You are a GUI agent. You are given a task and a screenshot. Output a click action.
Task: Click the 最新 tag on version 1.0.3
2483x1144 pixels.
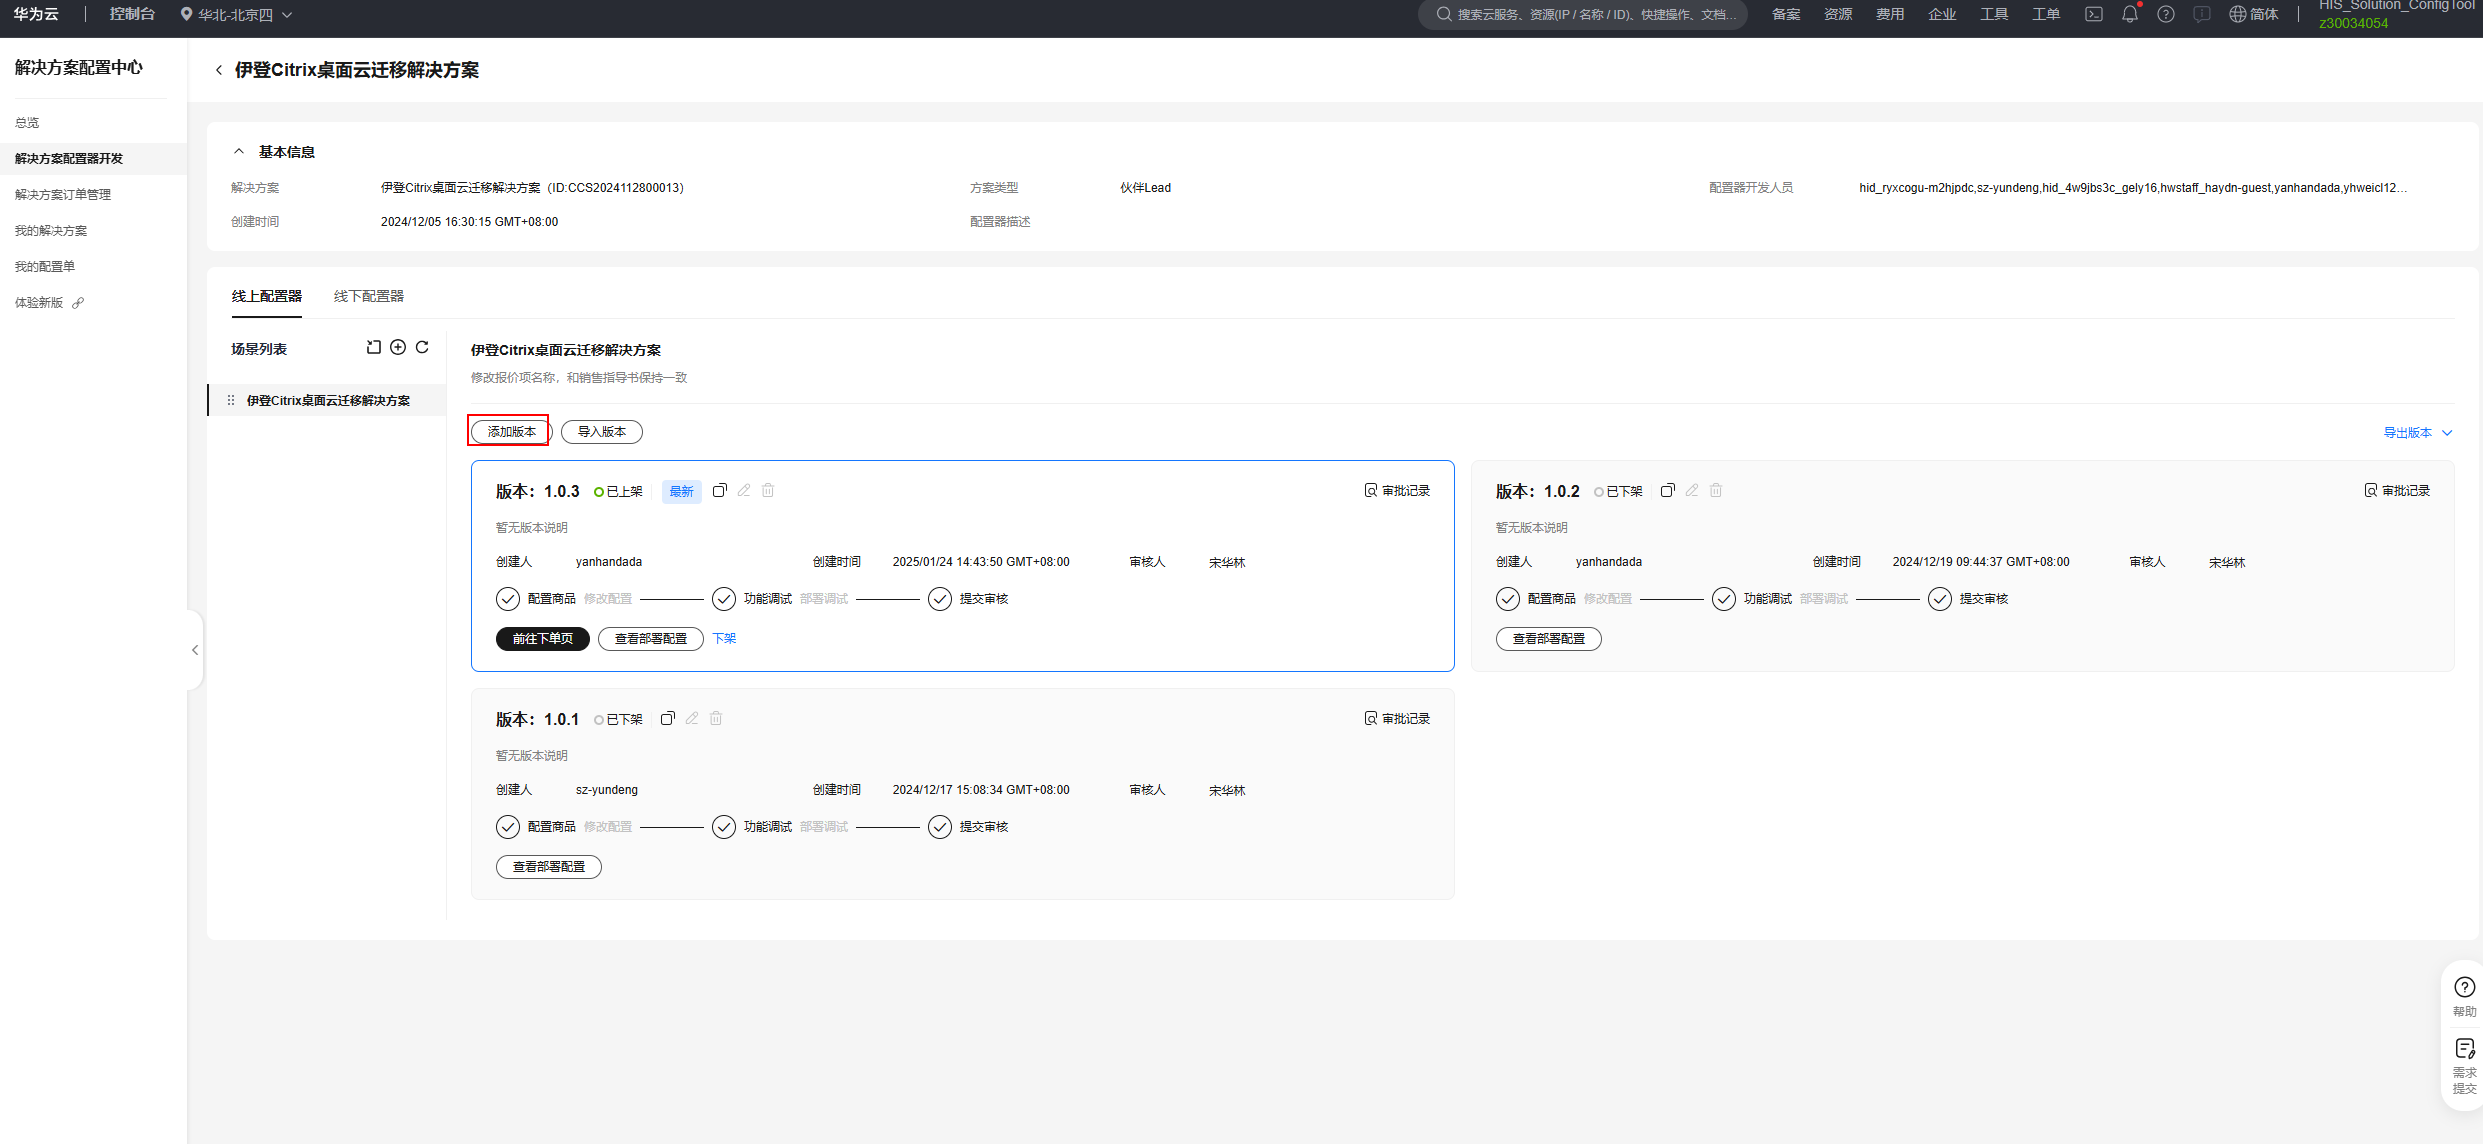point(681,491)
